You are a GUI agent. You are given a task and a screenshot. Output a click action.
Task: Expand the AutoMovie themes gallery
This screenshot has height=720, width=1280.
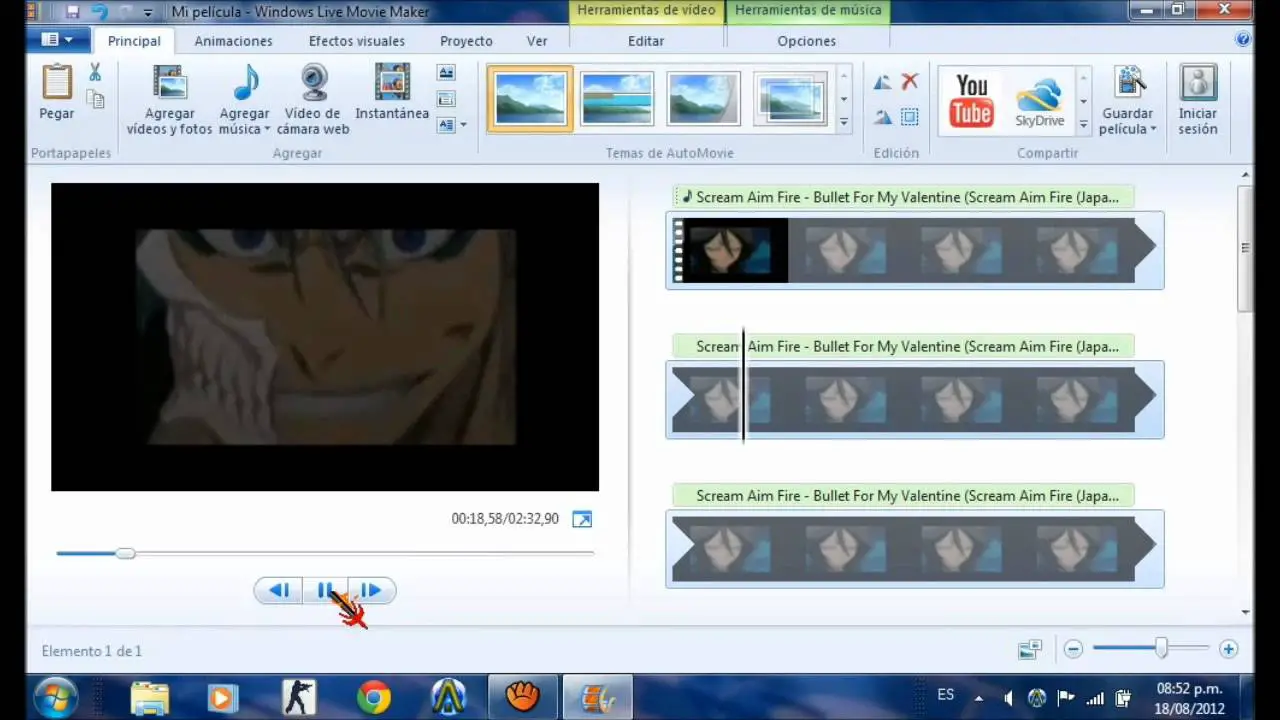click(x=844, y=122)
